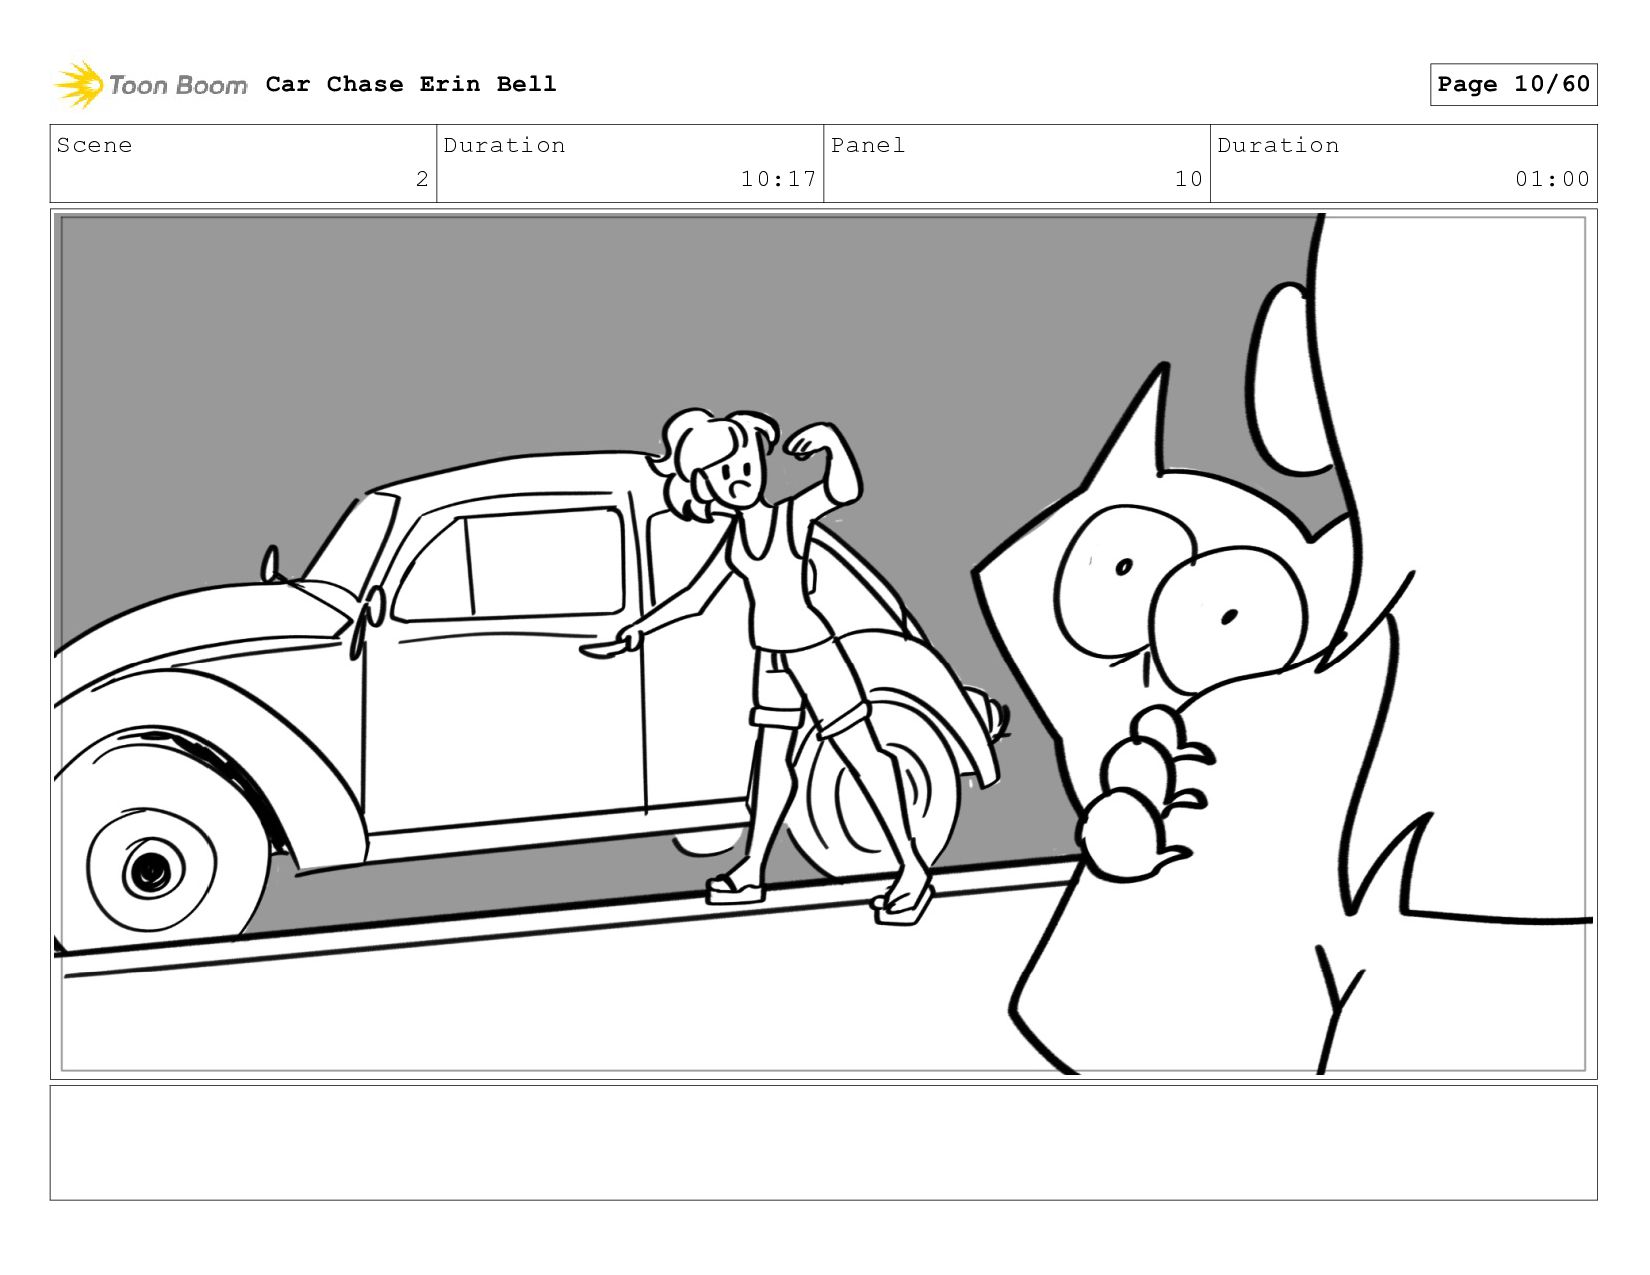
Task: Click the 'Panel' label
Action: coord(868,145)
